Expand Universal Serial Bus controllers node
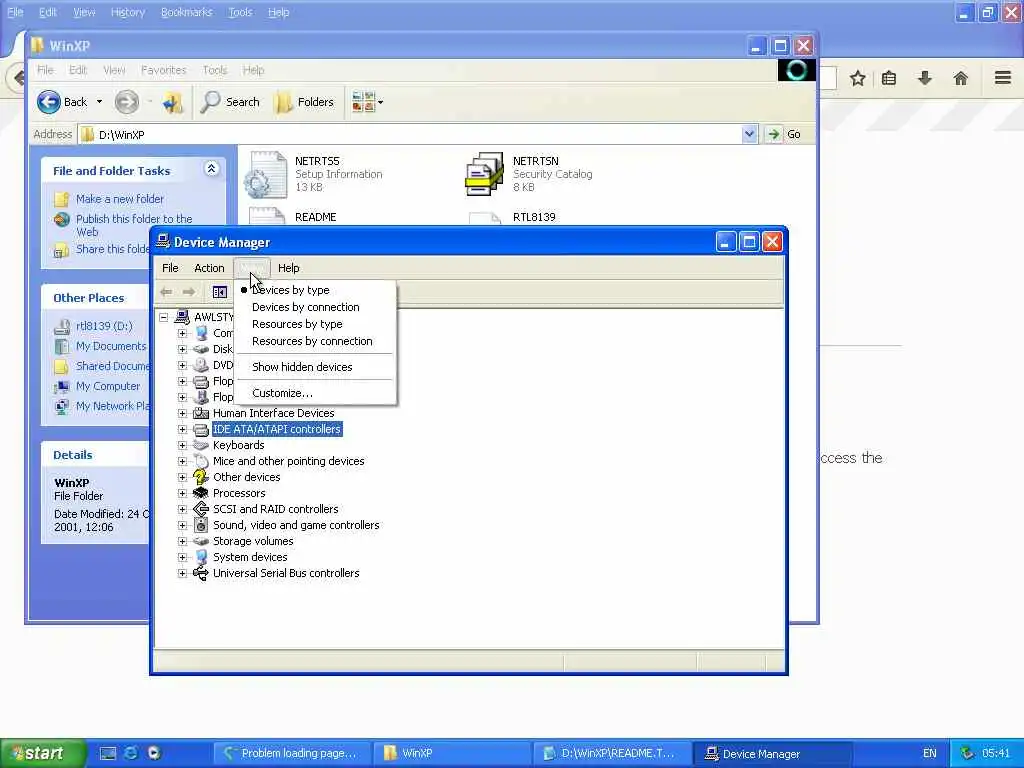Image resolution: width=1024 pixels, height=768 pixels. (x=183, y=573)
